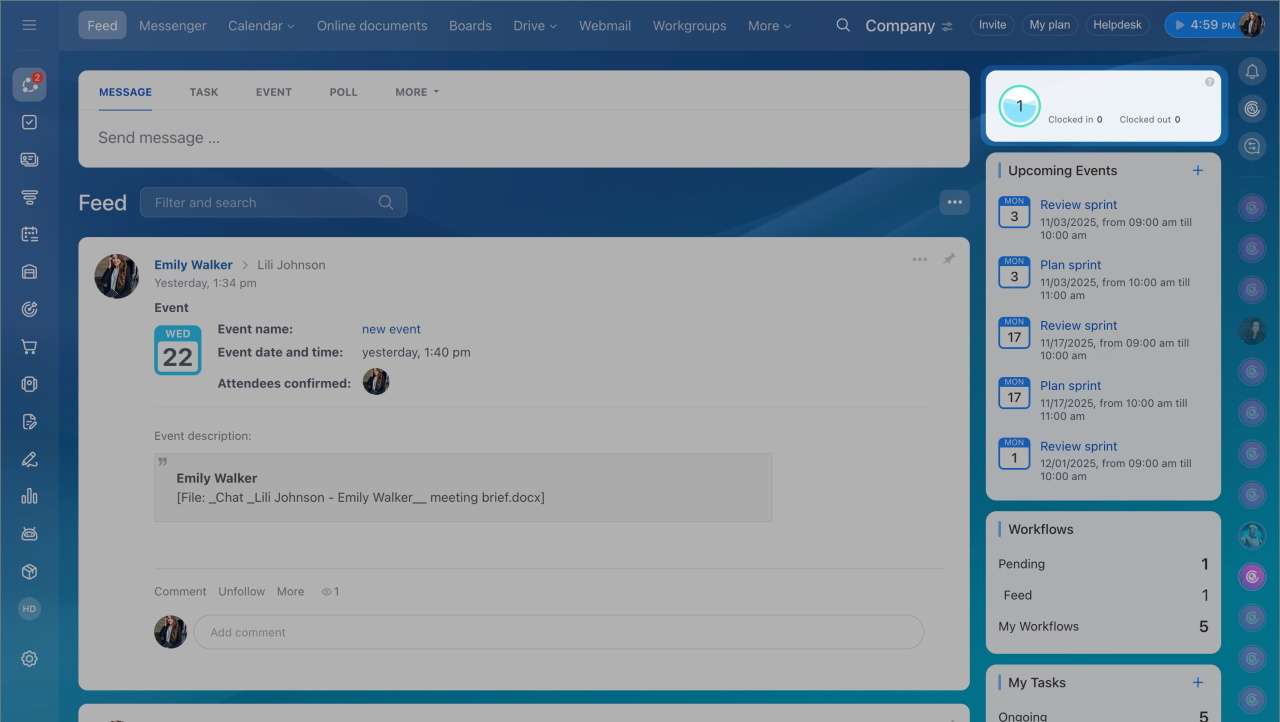The image size is (1280, 722).
Task: Expand the Calendar dropdown menu
Action: [x=261, y=25]
